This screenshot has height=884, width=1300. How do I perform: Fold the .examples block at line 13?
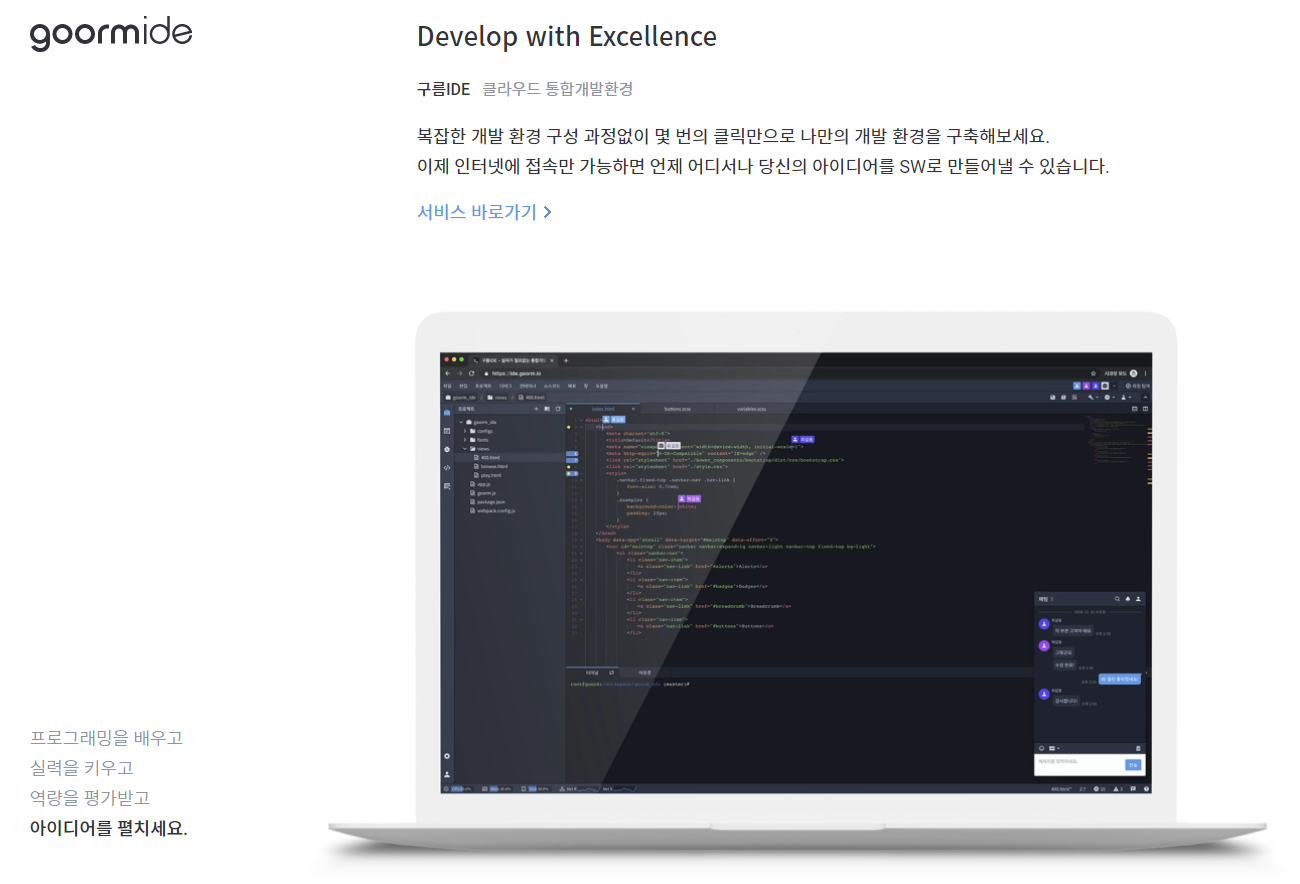coord(581,500)
